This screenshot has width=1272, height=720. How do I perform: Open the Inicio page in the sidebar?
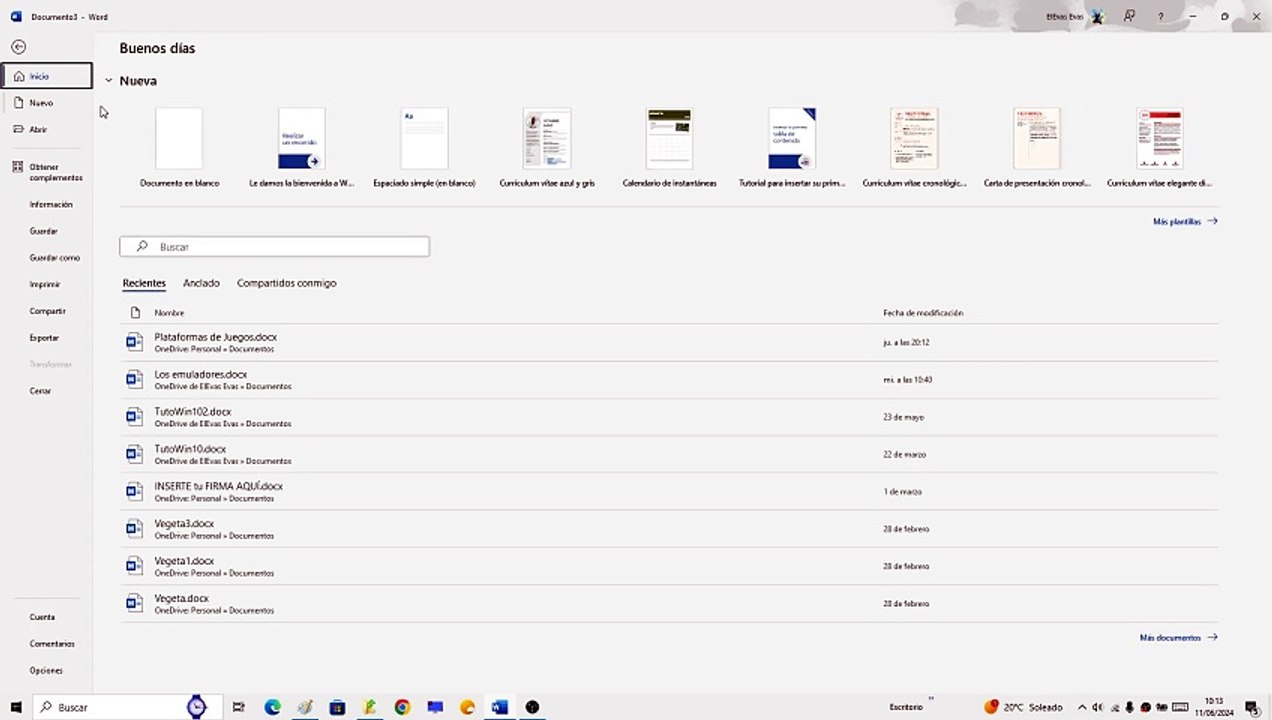[47, 76]
